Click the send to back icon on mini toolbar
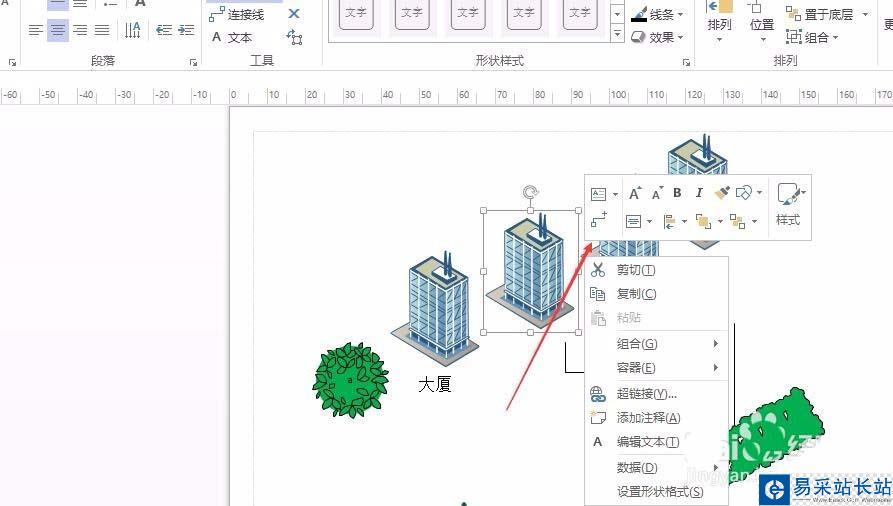The image size is (893, 506). coord(738,221)
